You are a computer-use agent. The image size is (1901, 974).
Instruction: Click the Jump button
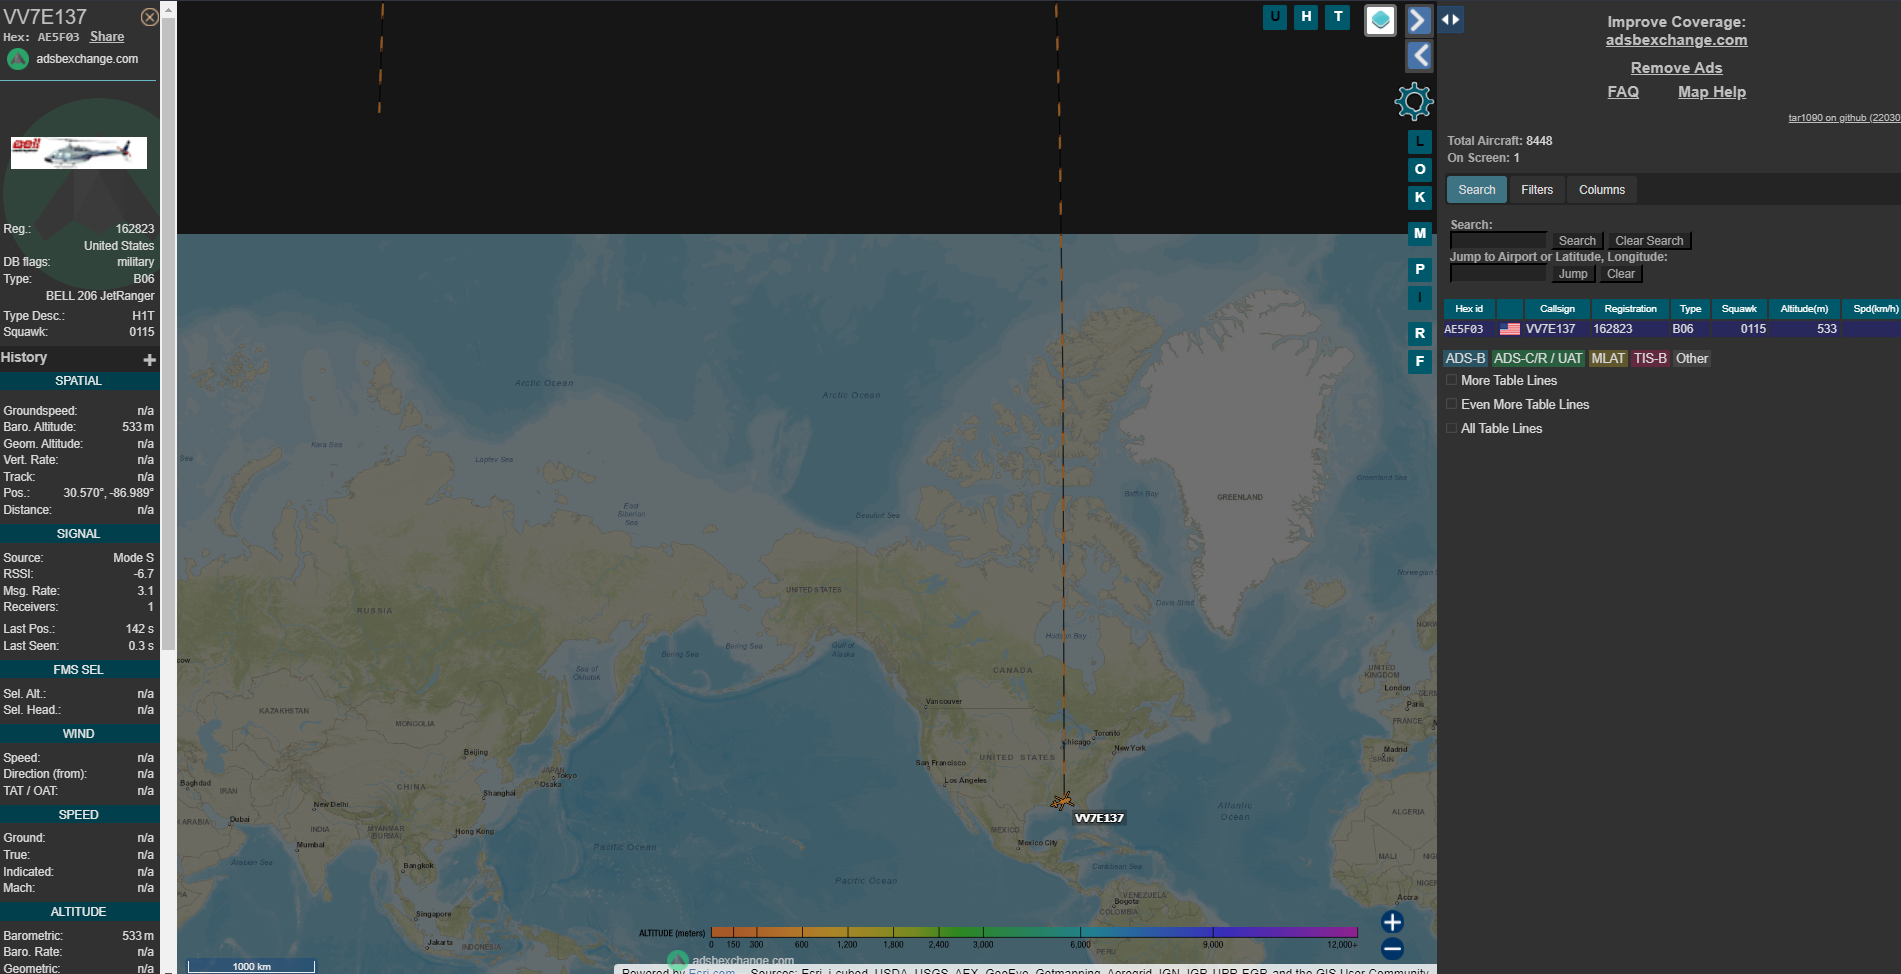(x=1573, y=274)
